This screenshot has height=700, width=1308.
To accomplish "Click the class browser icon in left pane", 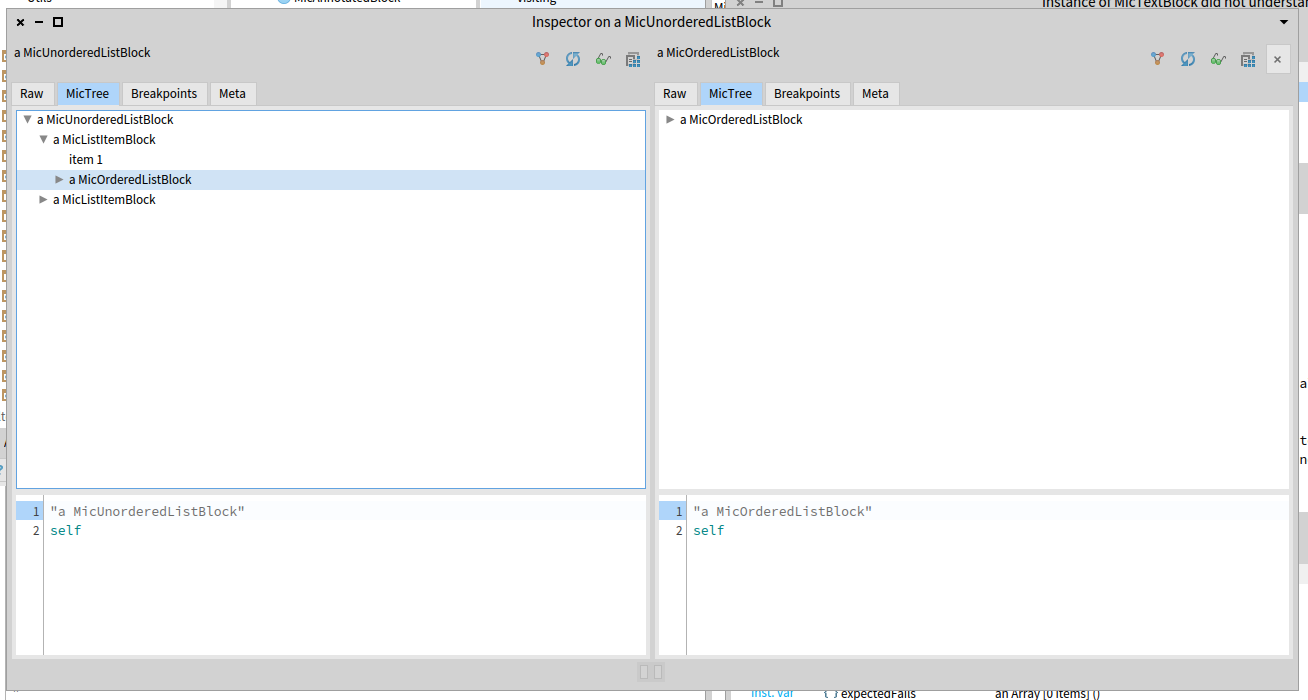I will click(x=633, y=60).
